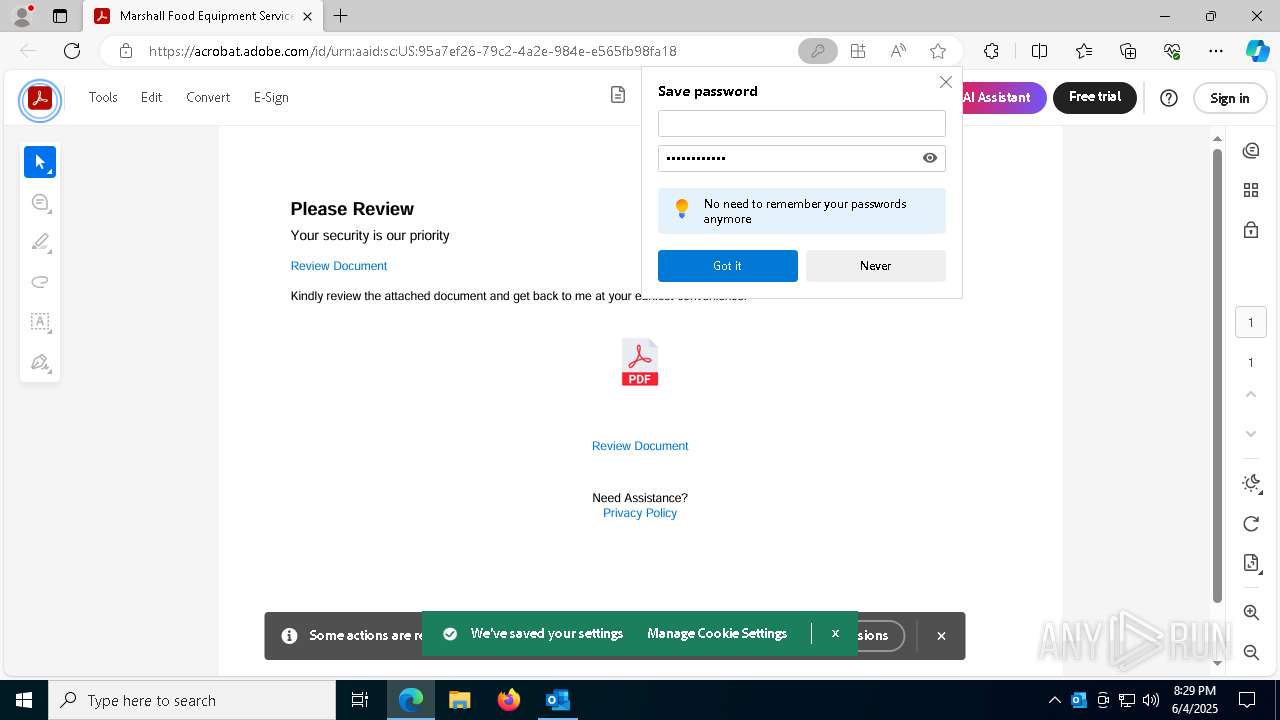Open the Privacy Policy link

pyautogui.click(x=640, y=513)
